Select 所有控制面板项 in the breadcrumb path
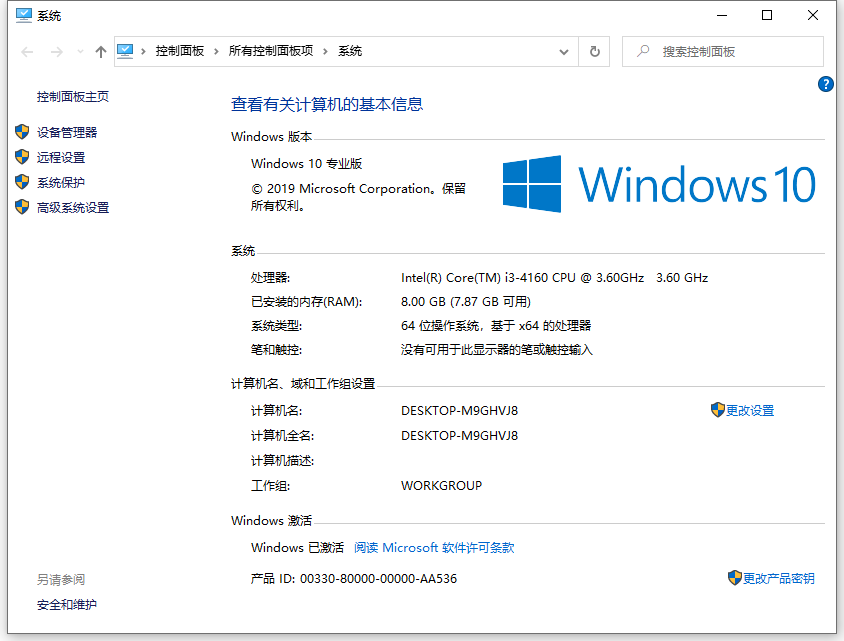Viewport: 844px width, 641px height. pyautogui.click(x=271, y=51)
